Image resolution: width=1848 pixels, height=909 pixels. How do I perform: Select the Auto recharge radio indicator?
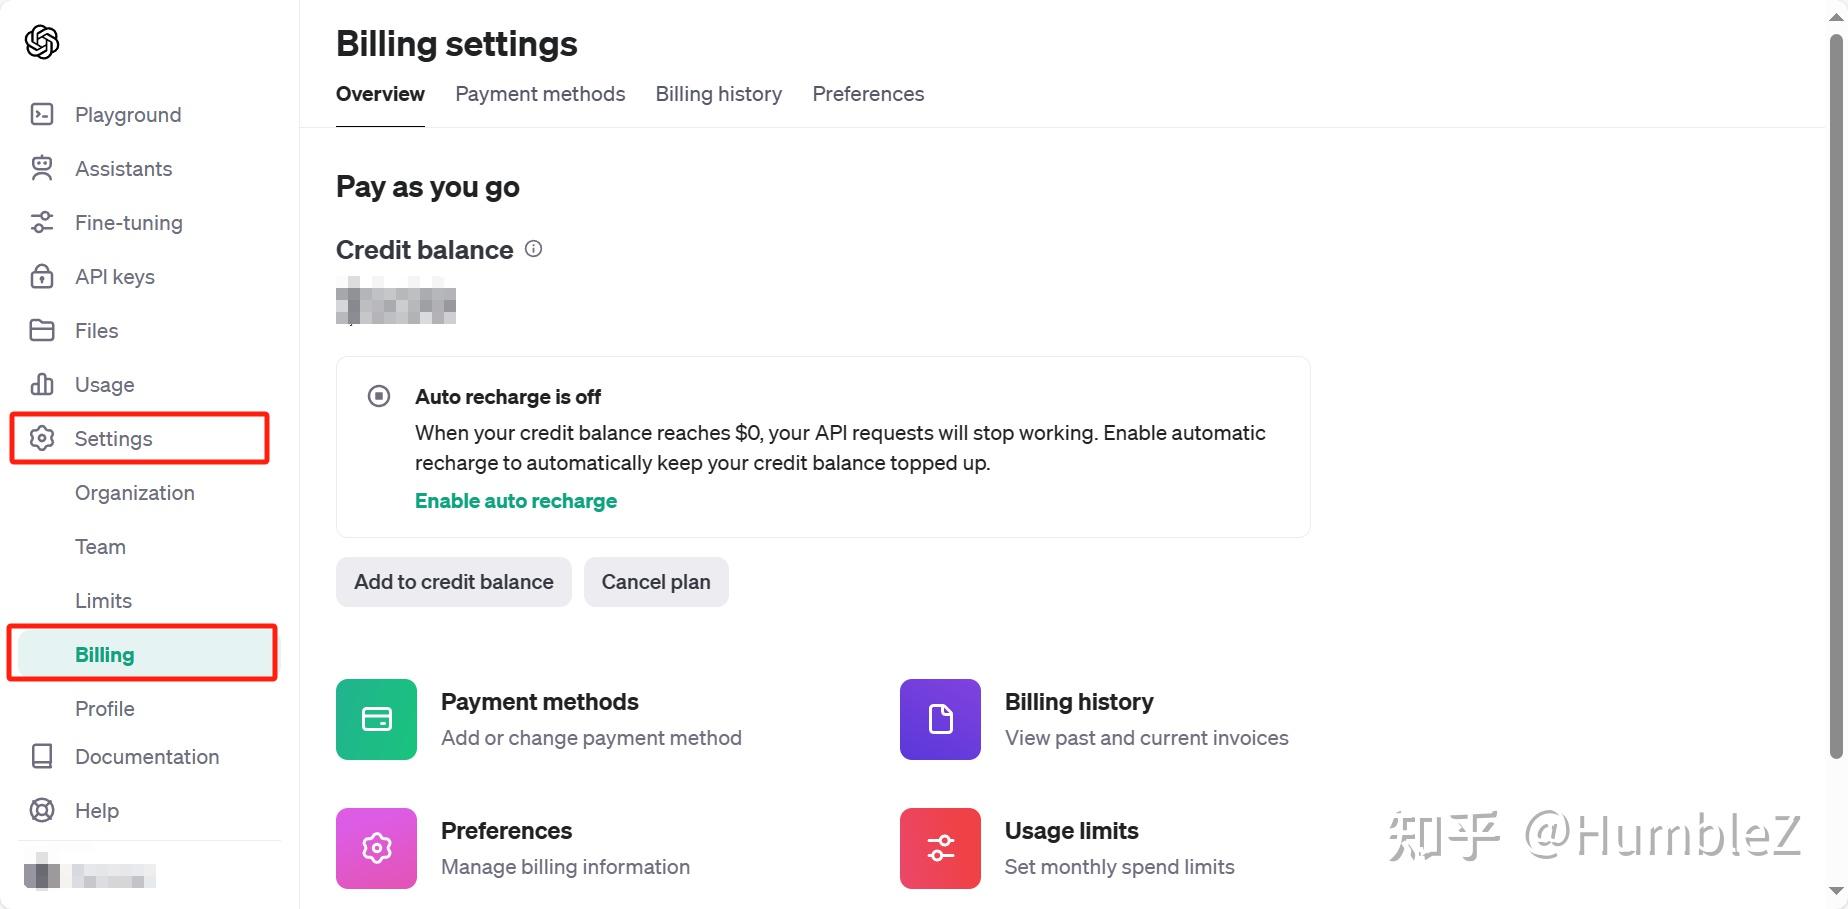tap(379, 396)
